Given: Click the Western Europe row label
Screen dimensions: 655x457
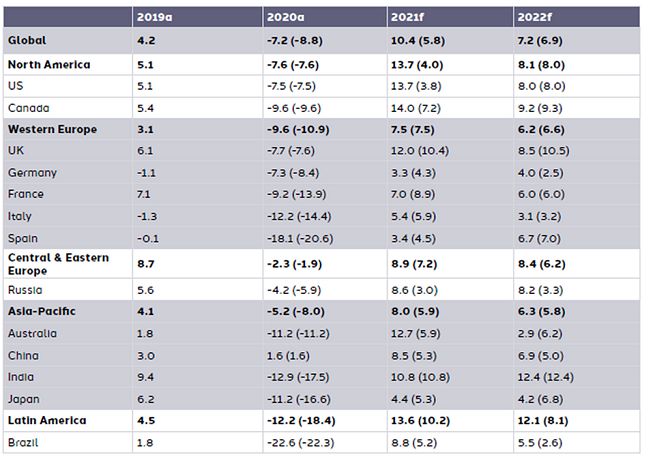Looking at the screenshot, I should coord(53,130).
